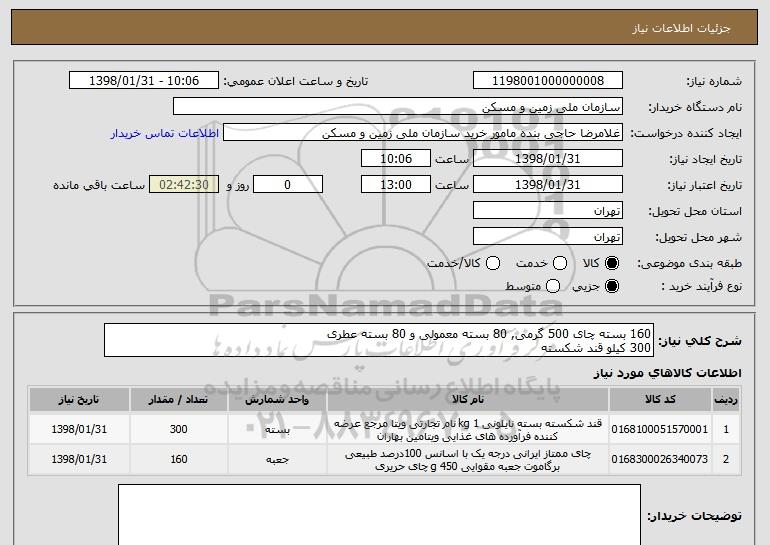Click the نام کالا column header

(468, 399)
